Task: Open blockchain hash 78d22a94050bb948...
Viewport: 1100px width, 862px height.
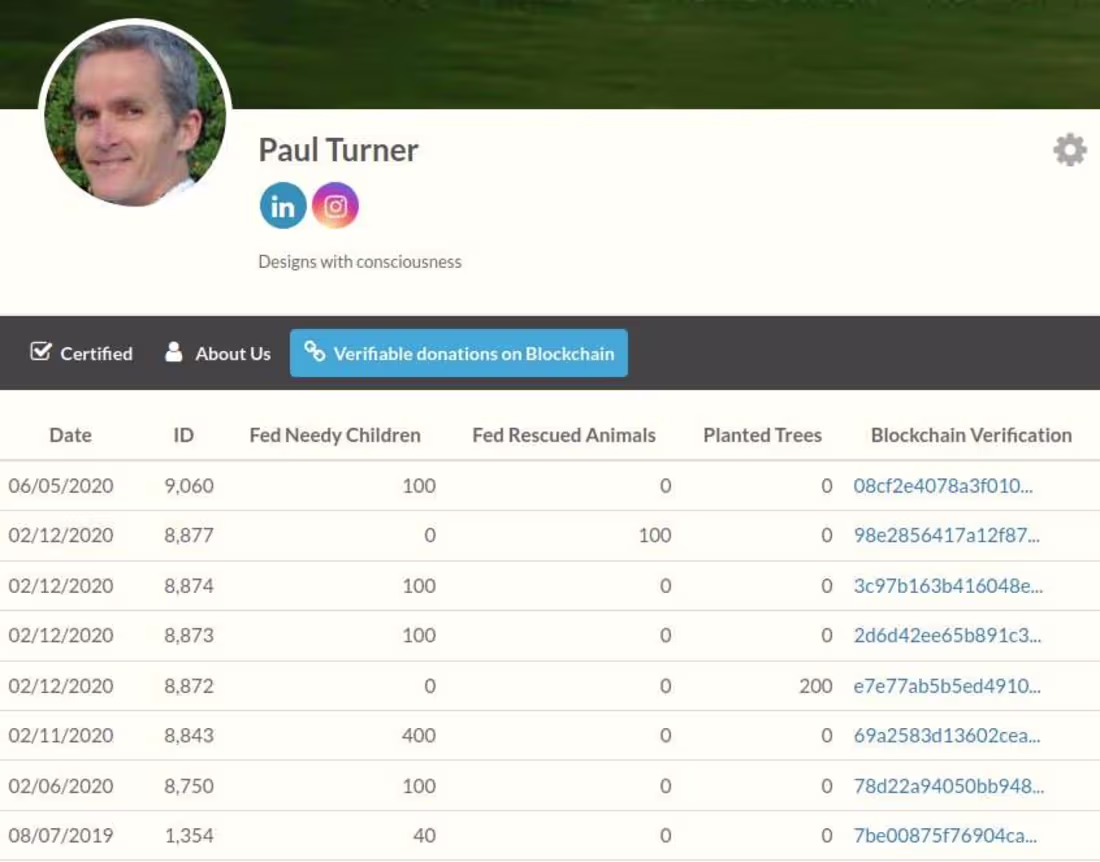Action: tap(948, 786)
